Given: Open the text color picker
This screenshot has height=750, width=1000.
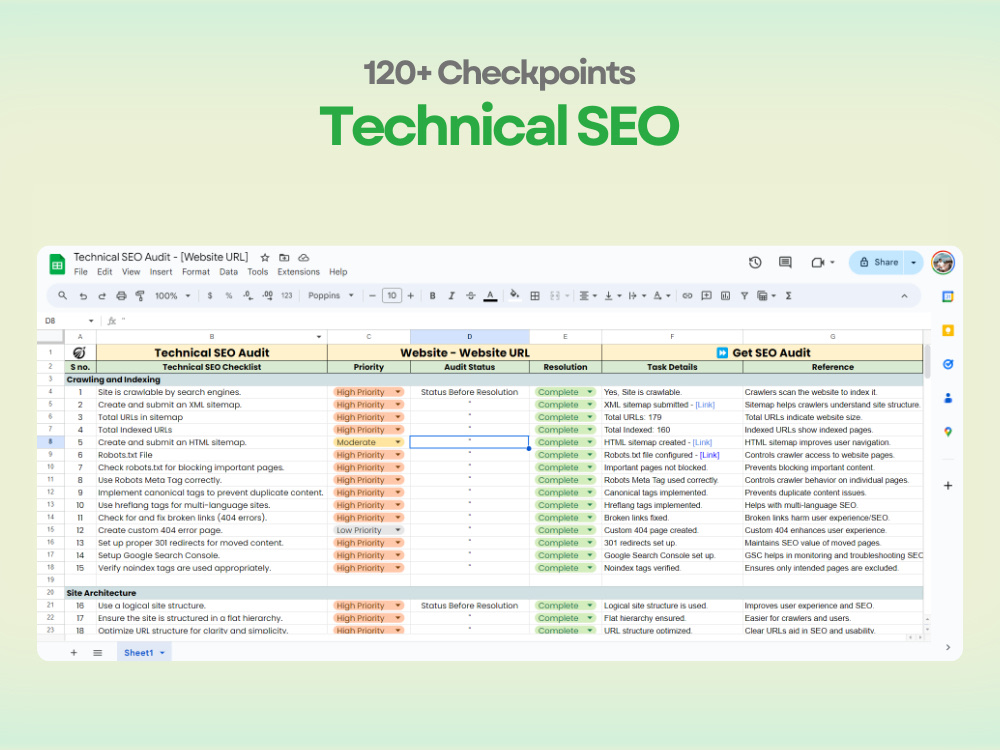Looking at the screenshot, I should [x=490, y=296].
